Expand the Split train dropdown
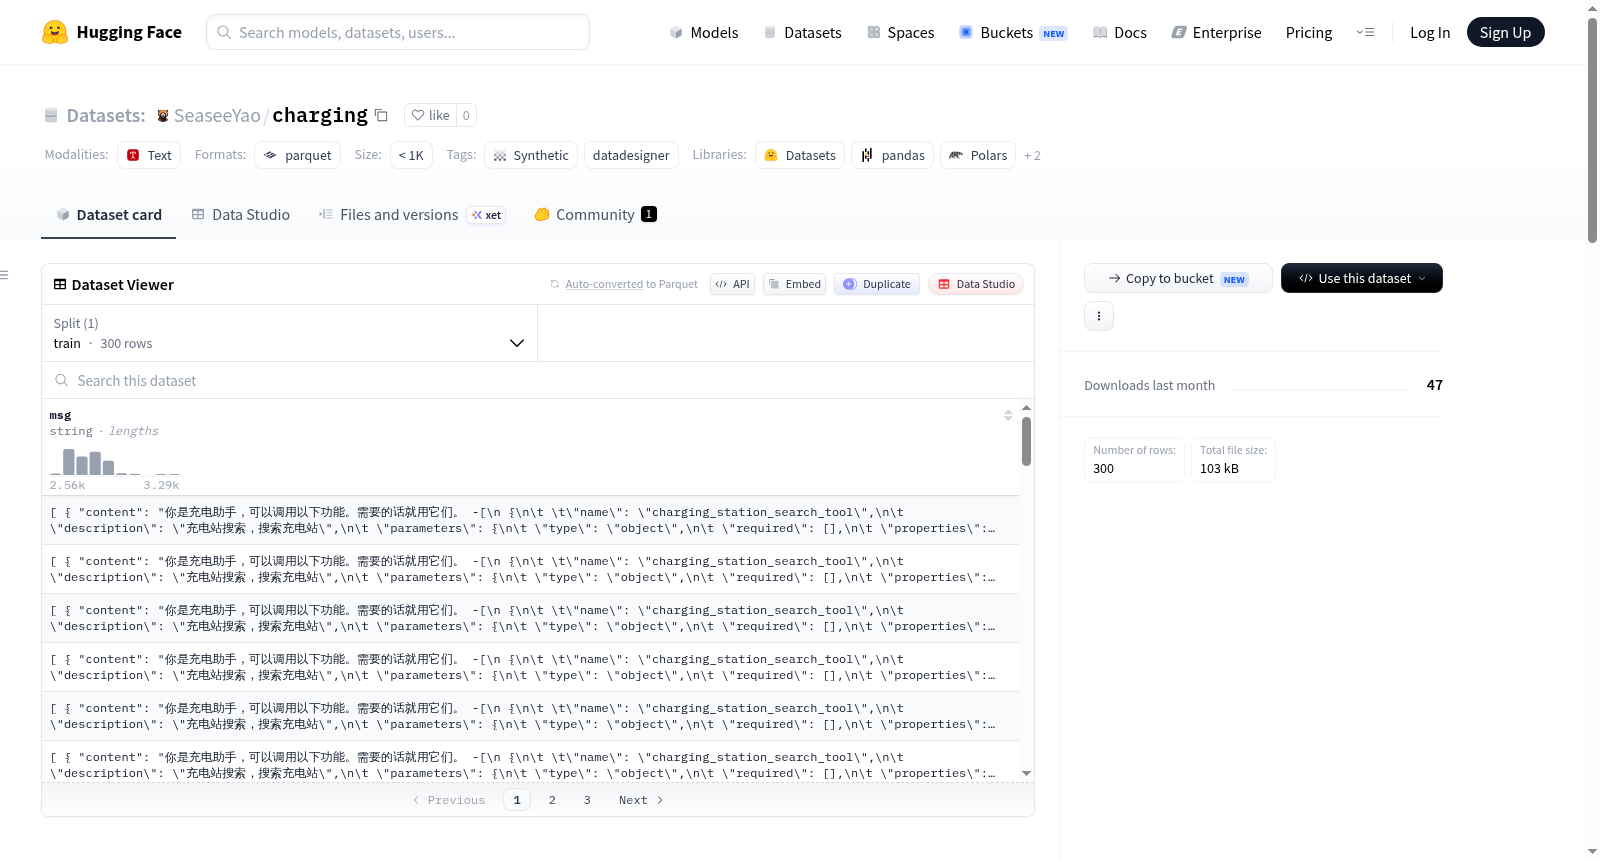This screenshot has height=861, width=1600. click(289, 333)
